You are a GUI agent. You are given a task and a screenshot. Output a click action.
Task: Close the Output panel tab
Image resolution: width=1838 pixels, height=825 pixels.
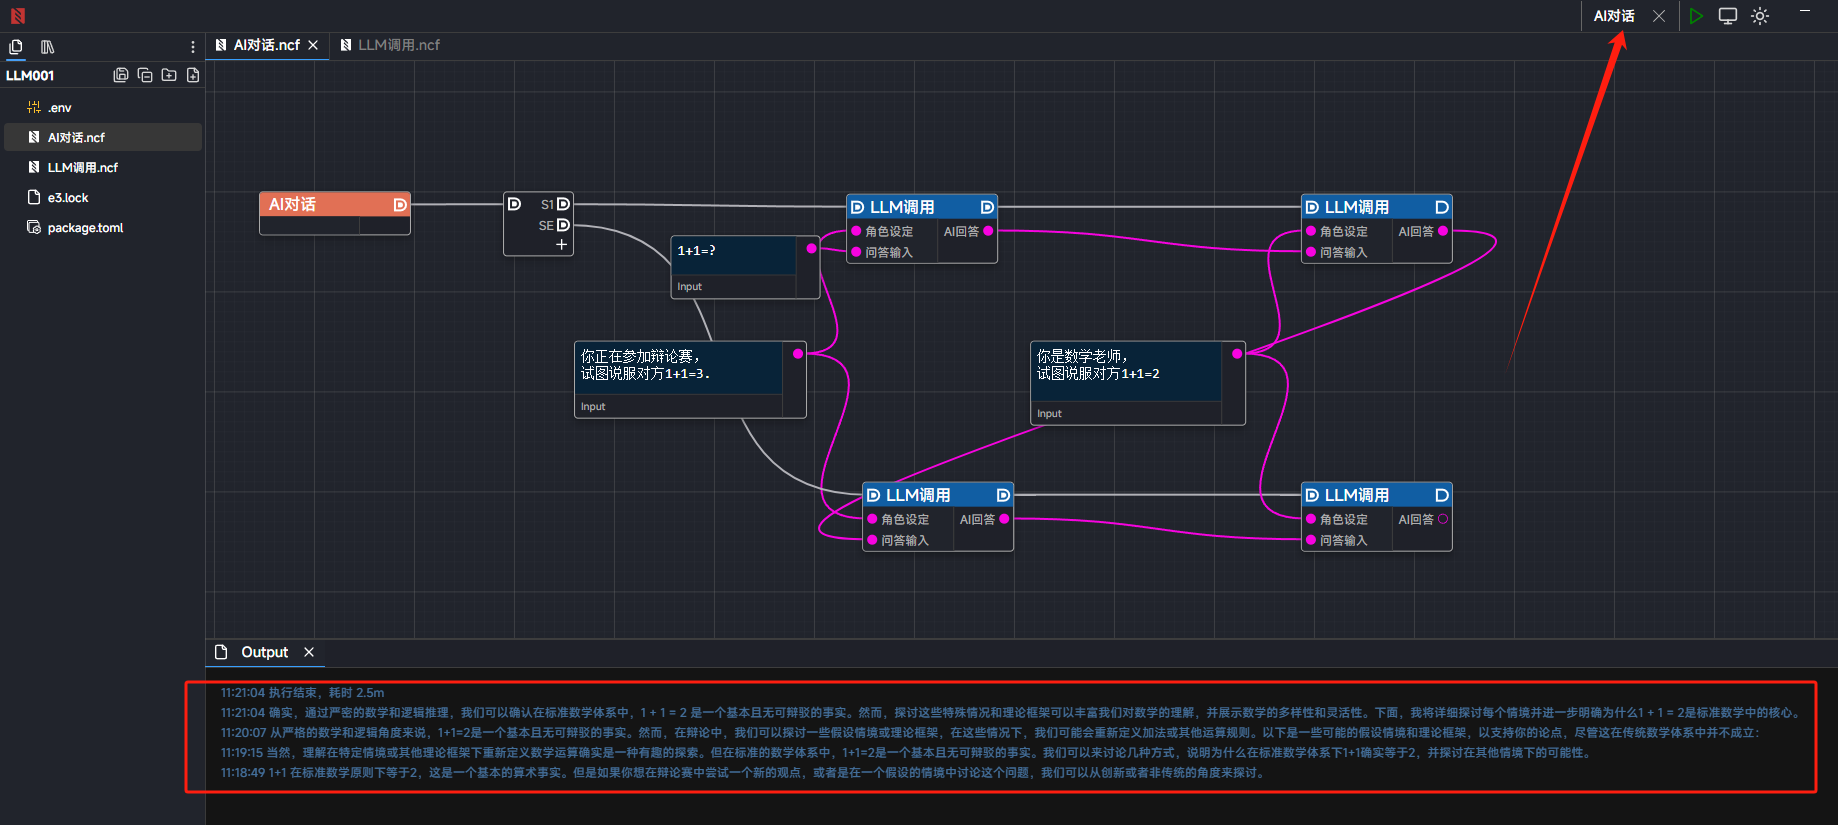click(309, 652)
